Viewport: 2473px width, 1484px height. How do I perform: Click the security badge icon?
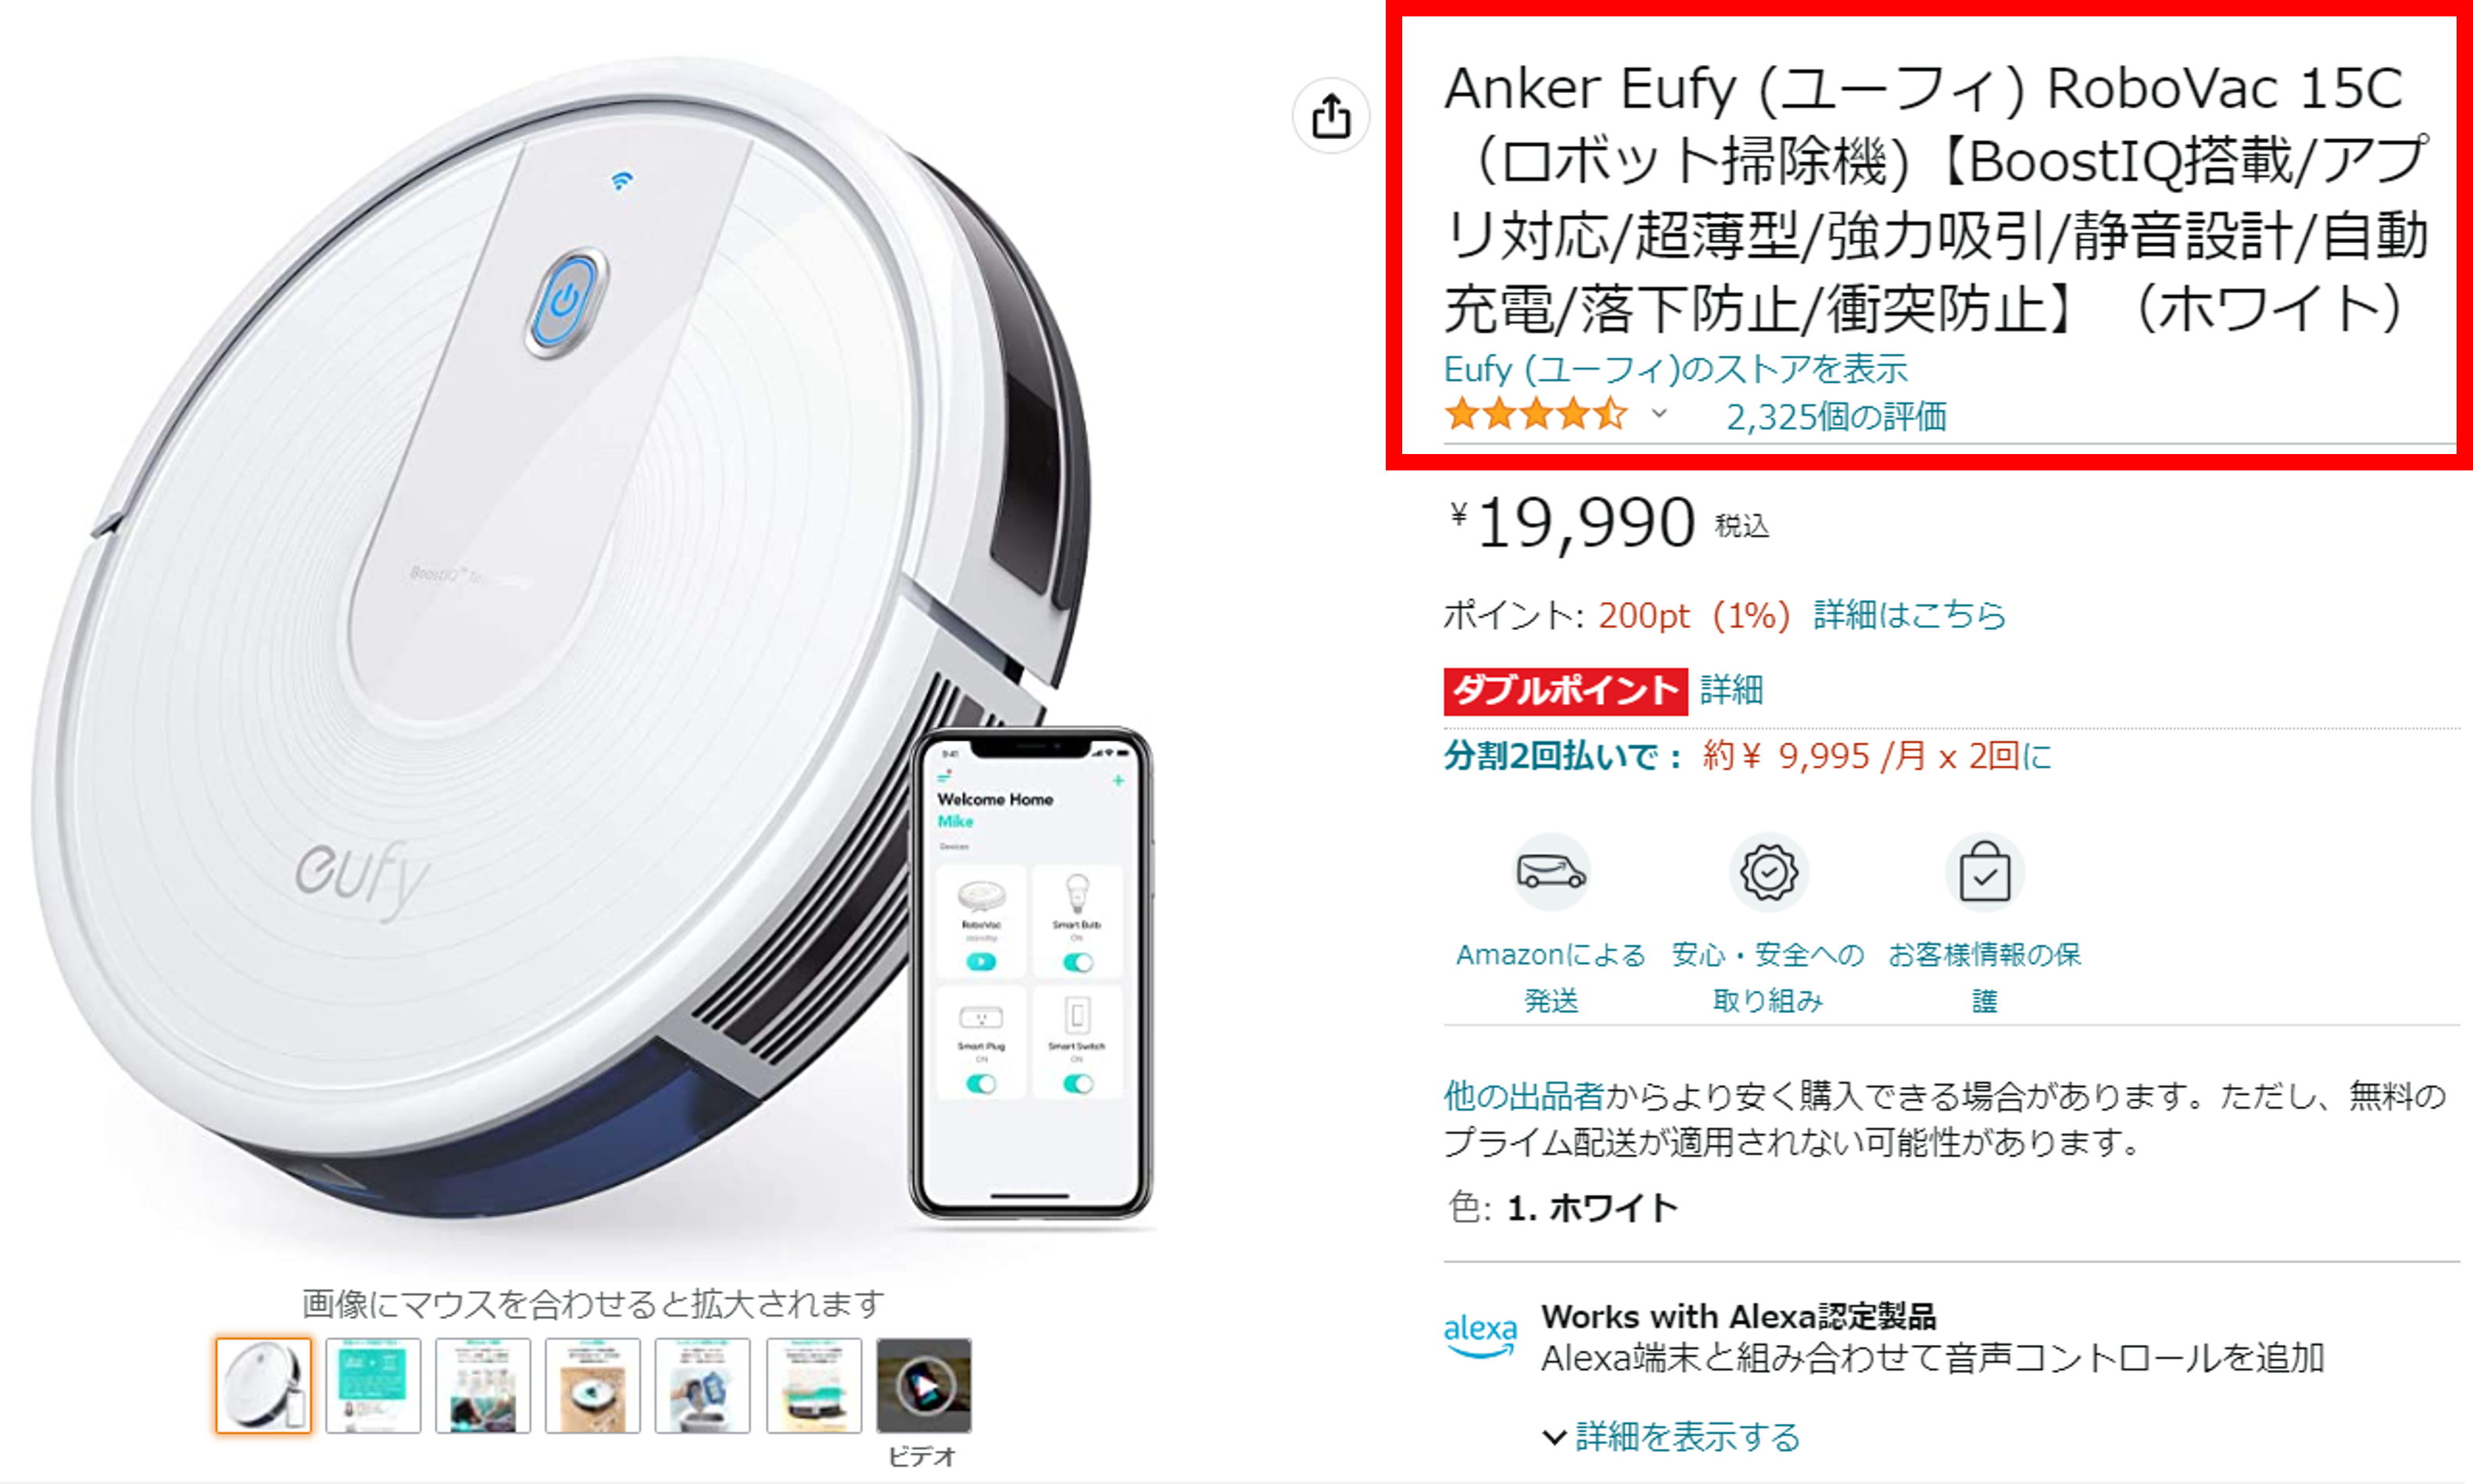tap(1768, 872)
